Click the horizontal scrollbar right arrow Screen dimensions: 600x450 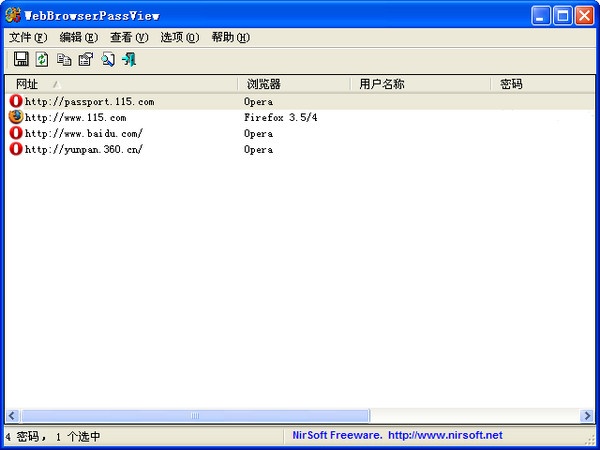tap(587, 415)
